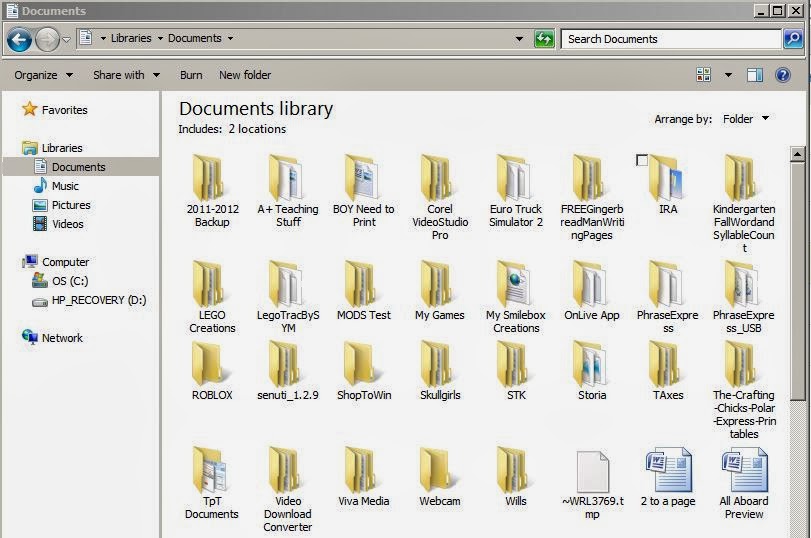The height and width of the screenshot is (538, 811).
Task: Select the A+ Teaching Stuff folder
Action: pyautogui.click(x=288, y=191)
